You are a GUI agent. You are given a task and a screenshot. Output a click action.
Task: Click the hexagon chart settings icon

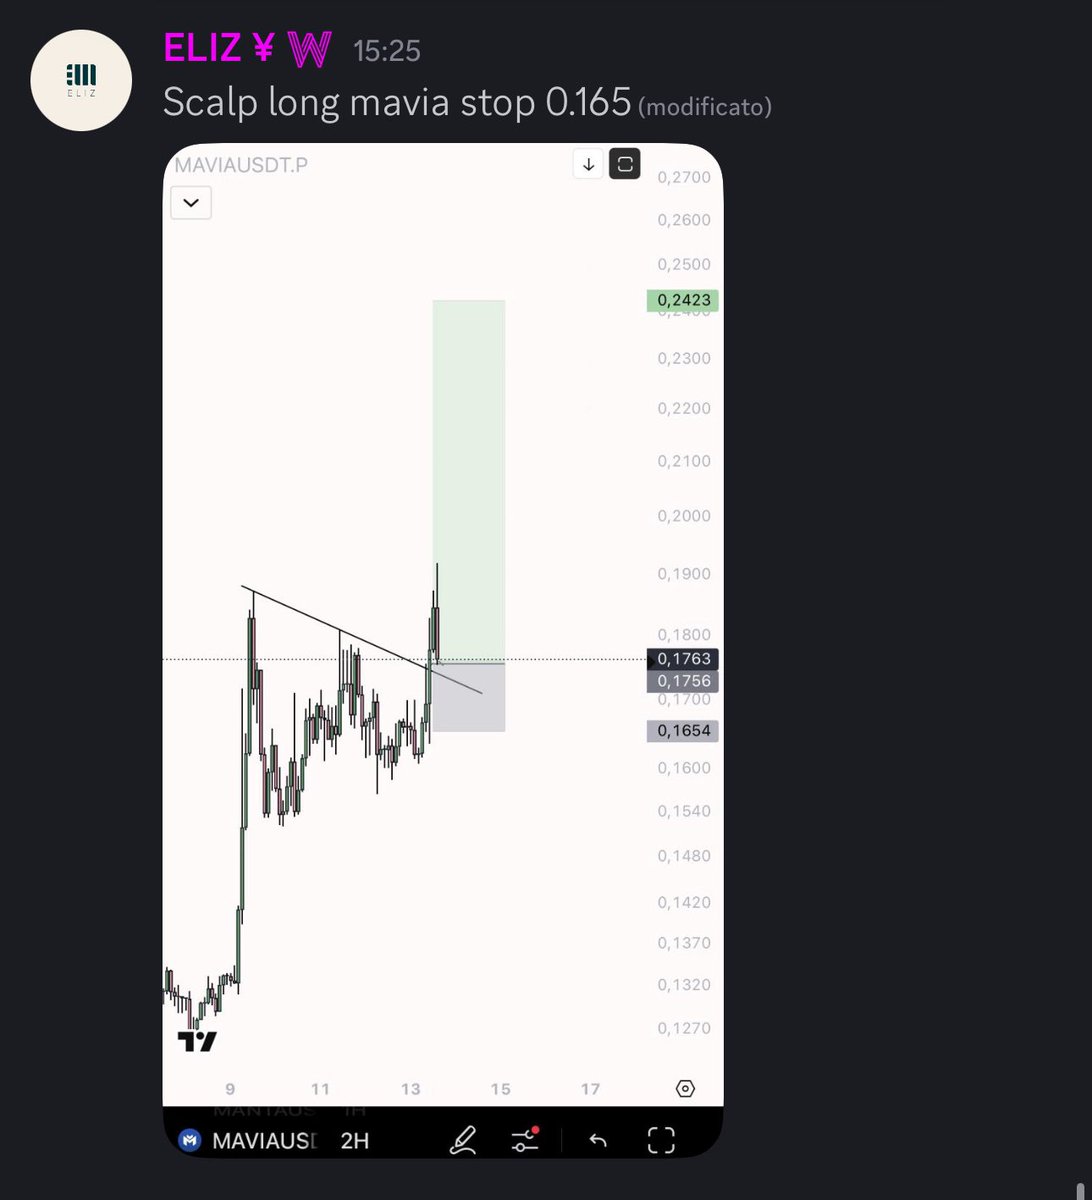pyautogui.click(x=685, y=1089)
